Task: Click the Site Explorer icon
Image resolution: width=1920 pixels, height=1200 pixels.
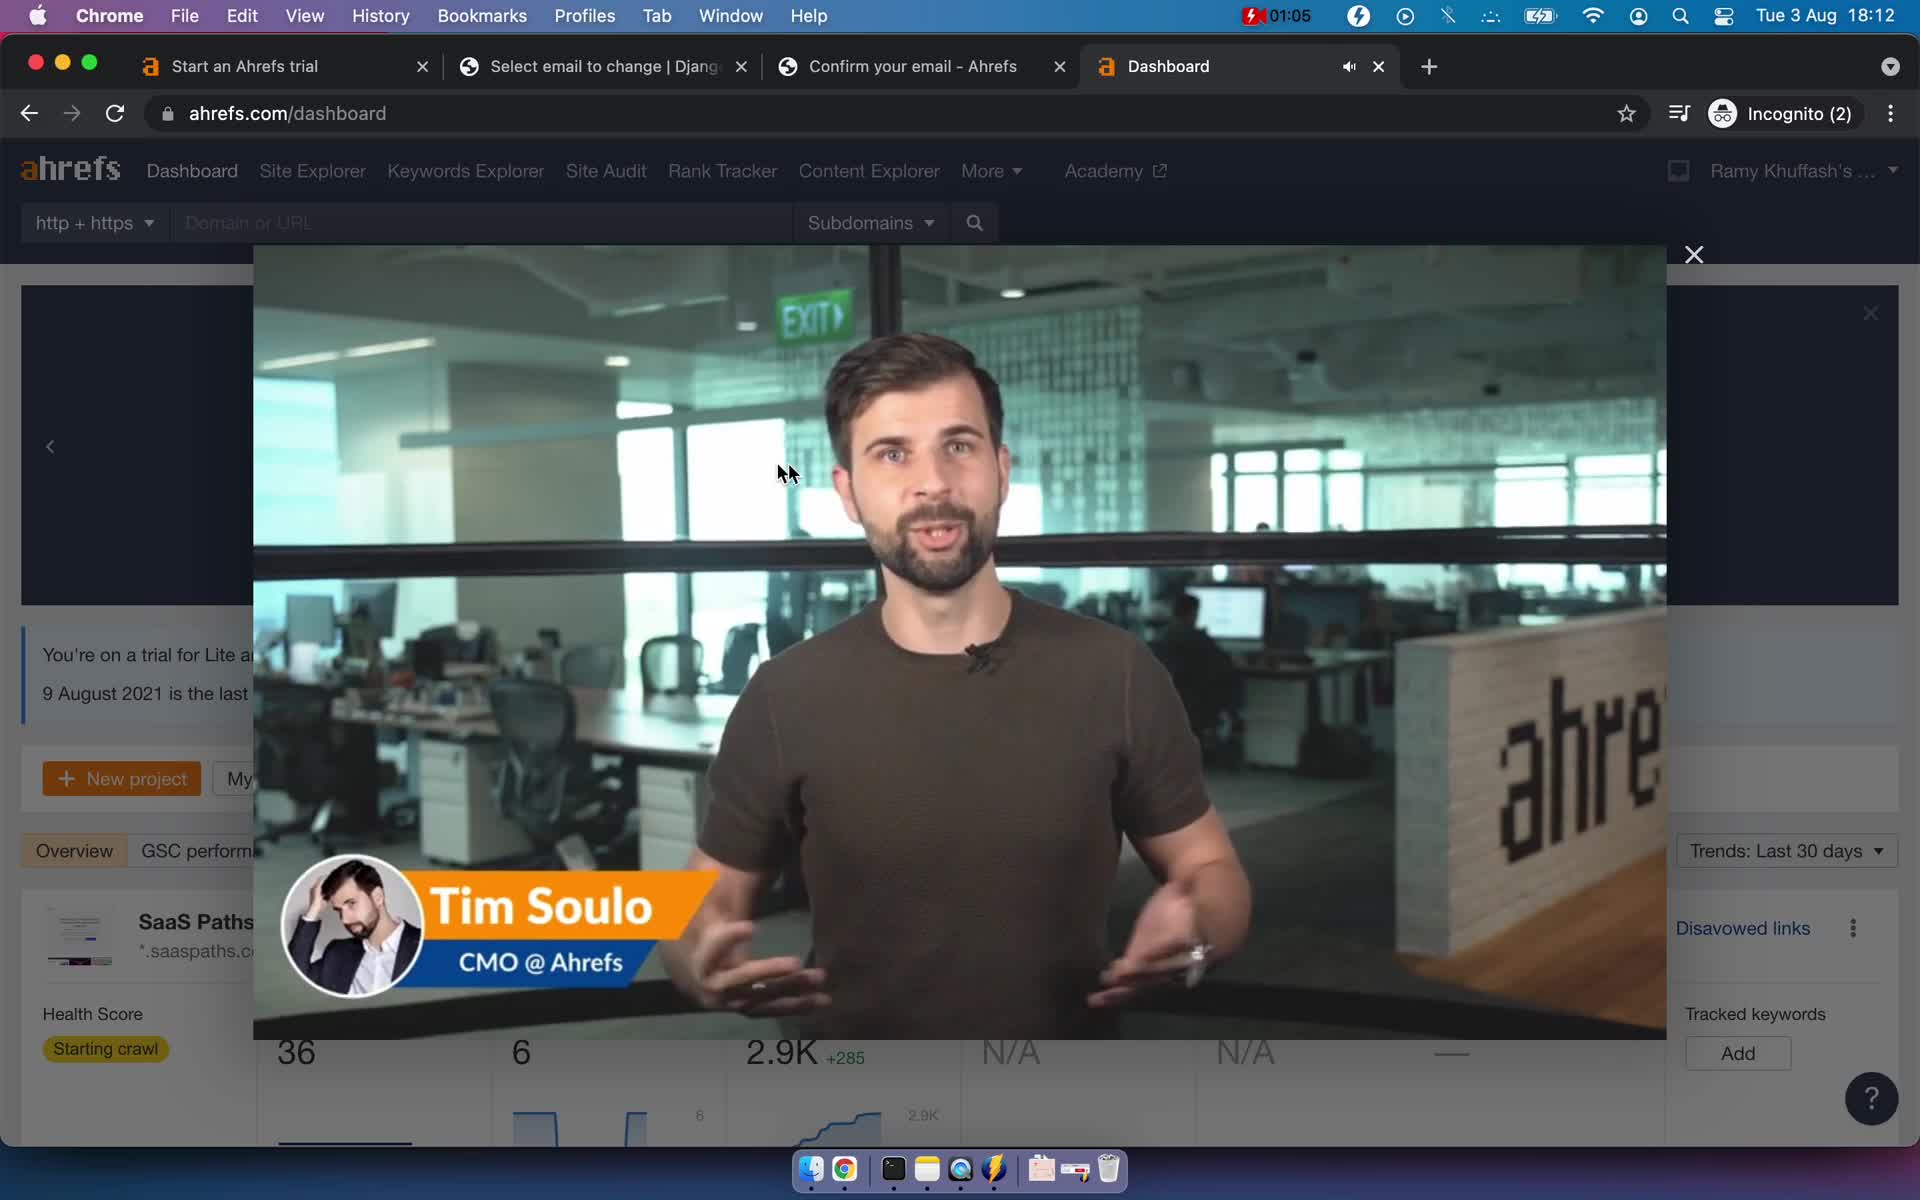Action: [x=312, y=170]
